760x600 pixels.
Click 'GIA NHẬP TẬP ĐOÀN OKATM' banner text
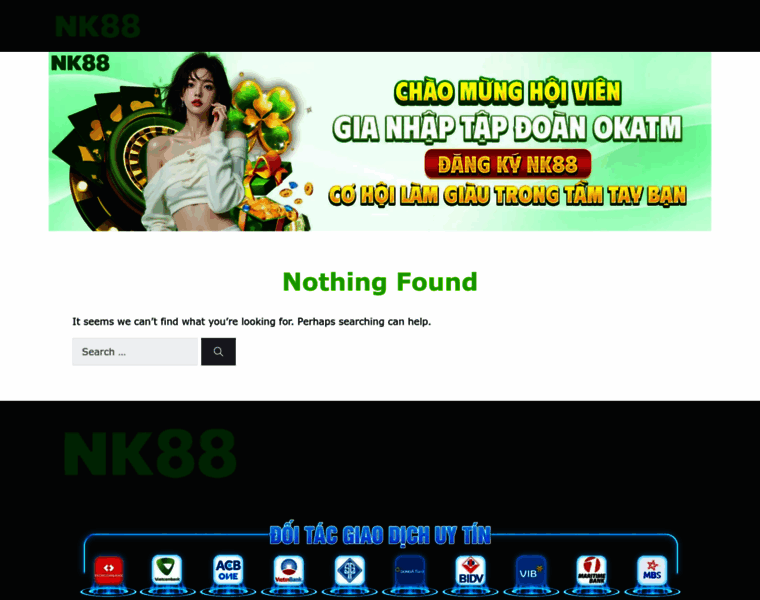(507, 128)
